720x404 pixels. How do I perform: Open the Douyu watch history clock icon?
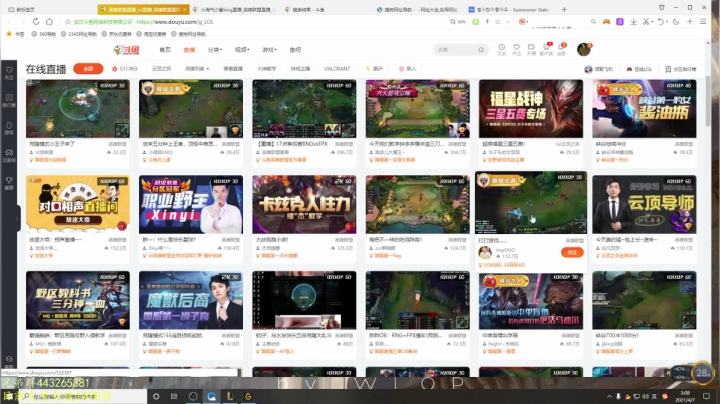click(502, 49)
